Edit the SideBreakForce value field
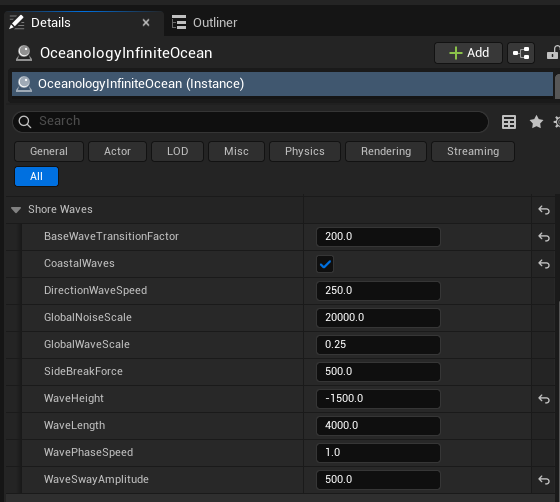 pos(378,372)
